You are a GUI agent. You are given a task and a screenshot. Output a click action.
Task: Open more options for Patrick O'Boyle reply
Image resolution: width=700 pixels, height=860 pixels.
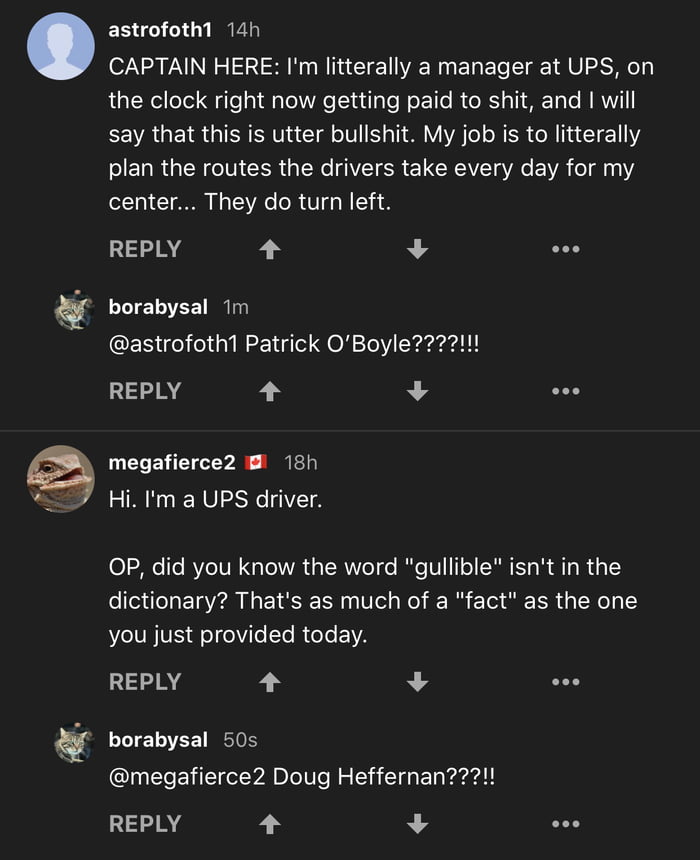(565, 392)
